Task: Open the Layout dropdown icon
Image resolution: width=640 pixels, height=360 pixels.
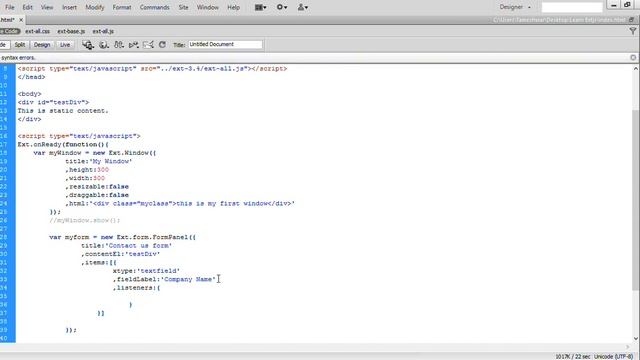Action: (x=260, y=7)
